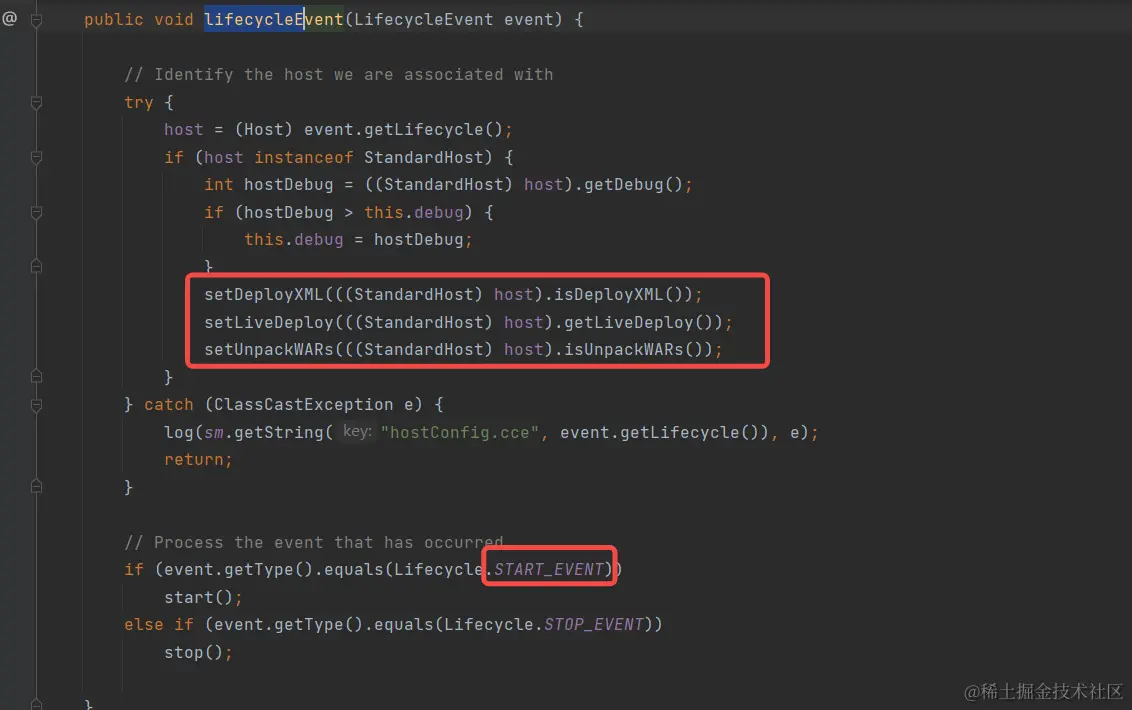Click the setUnpackWARs method call
1132x710 pixels.
point(269,350)
